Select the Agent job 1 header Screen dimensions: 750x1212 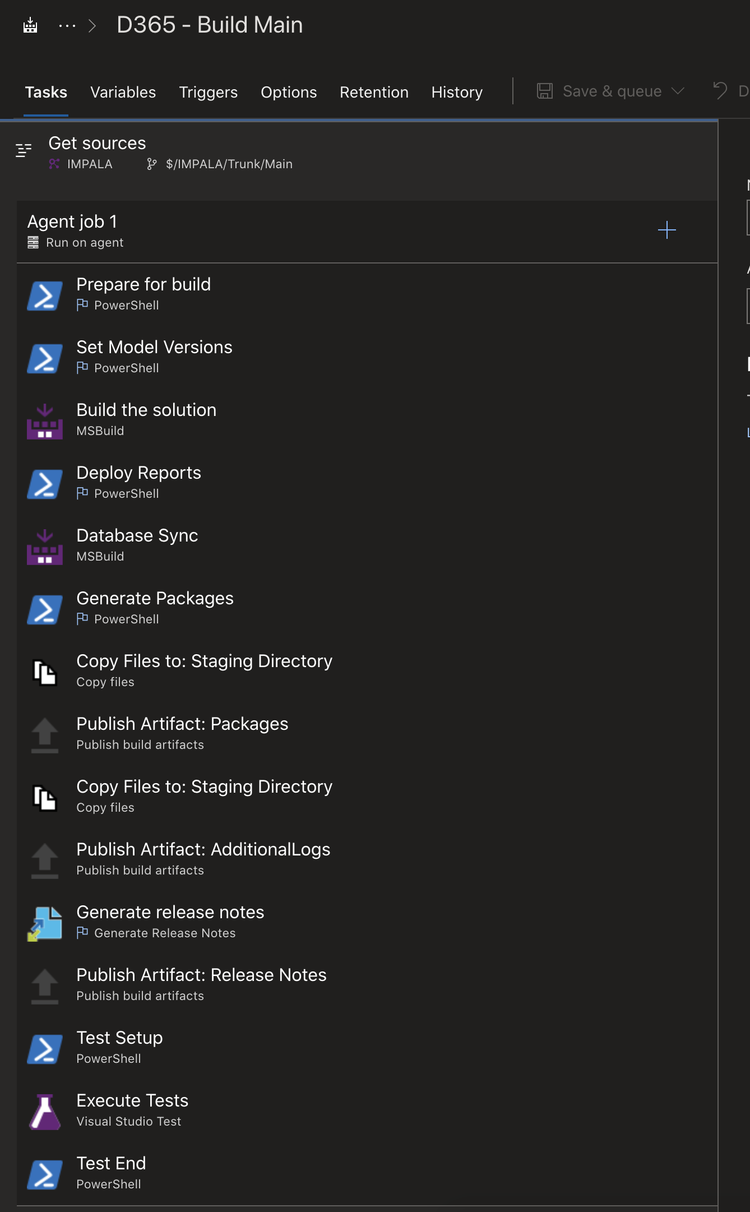[x=367, y=231]
